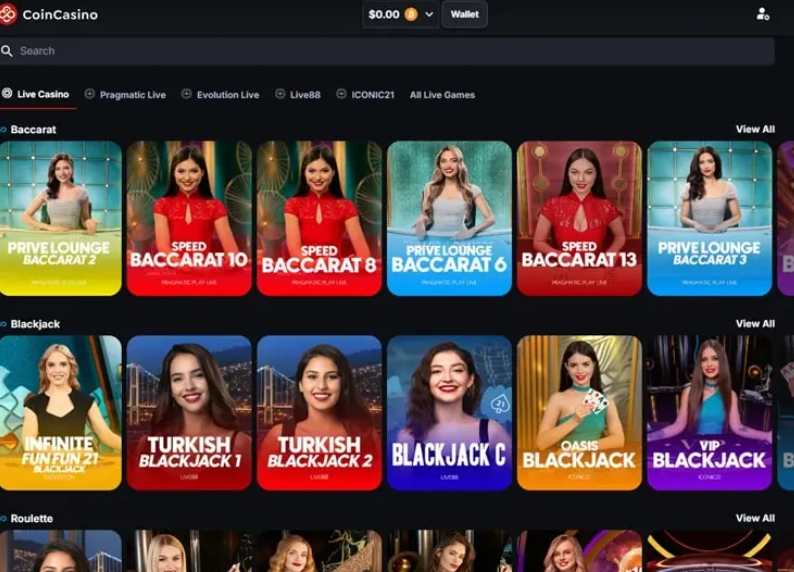This screenshot has width=794, height=572.
Task: Open the $0.00 balance selector
Action: click(x=401, y=14)
